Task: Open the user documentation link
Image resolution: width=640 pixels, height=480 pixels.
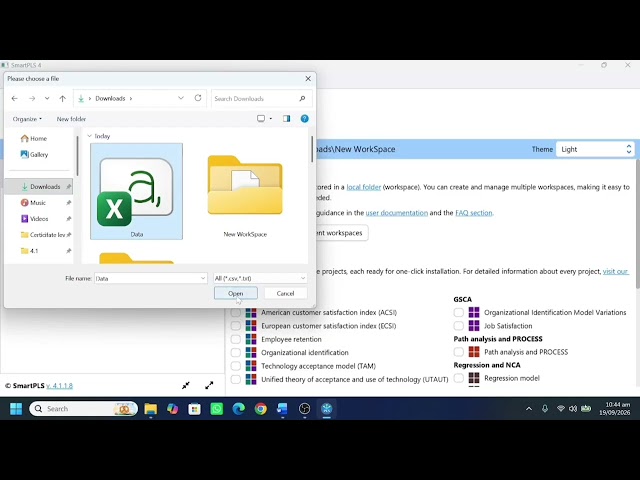Action: 397,213
